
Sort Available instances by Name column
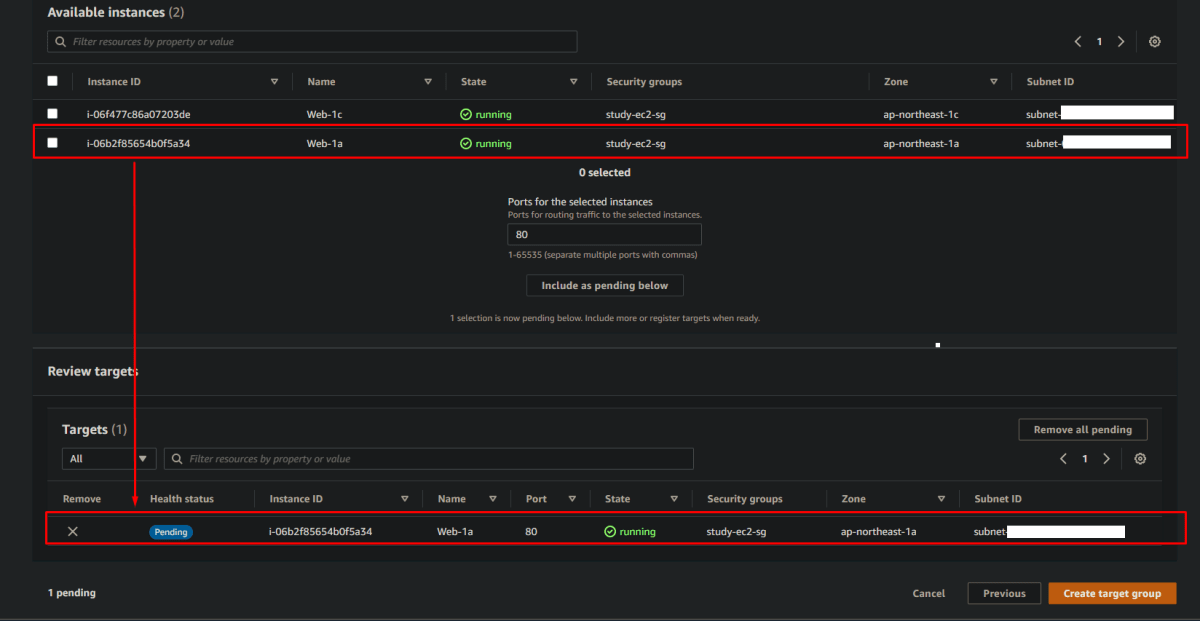point(428,82)
